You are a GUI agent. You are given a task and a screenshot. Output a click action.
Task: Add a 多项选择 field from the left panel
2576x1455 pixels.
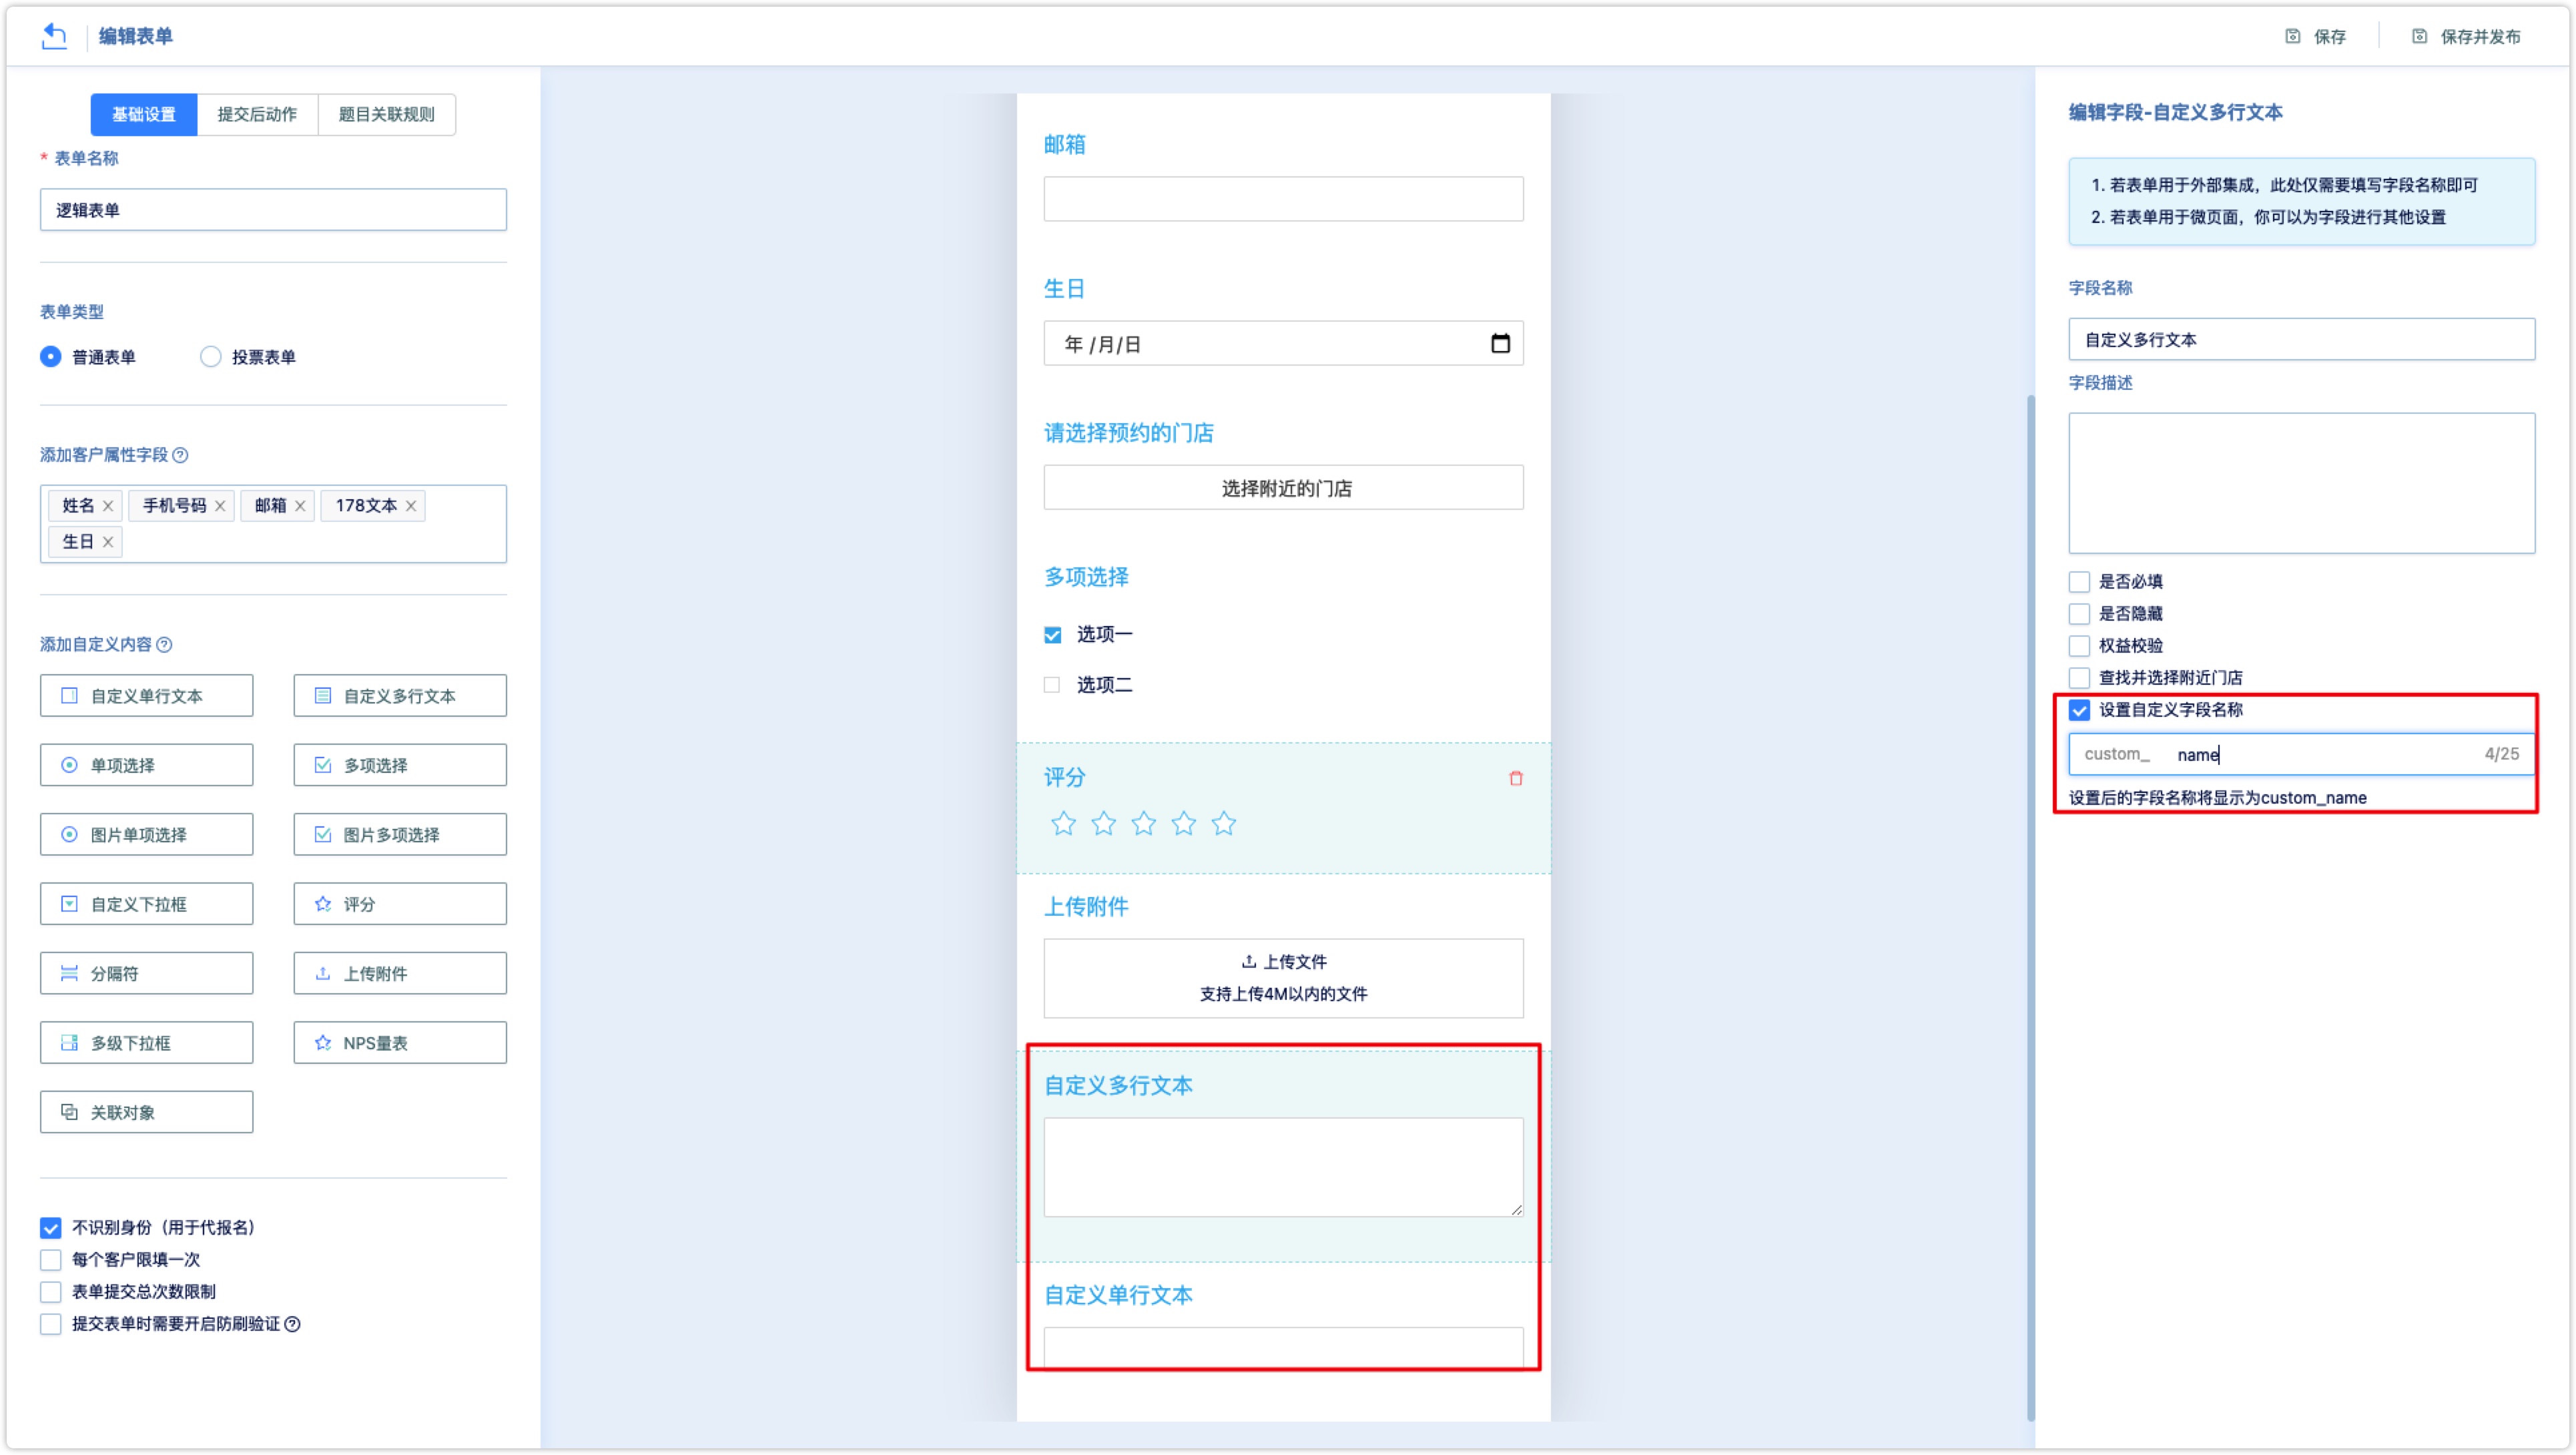tap(400, 765)
